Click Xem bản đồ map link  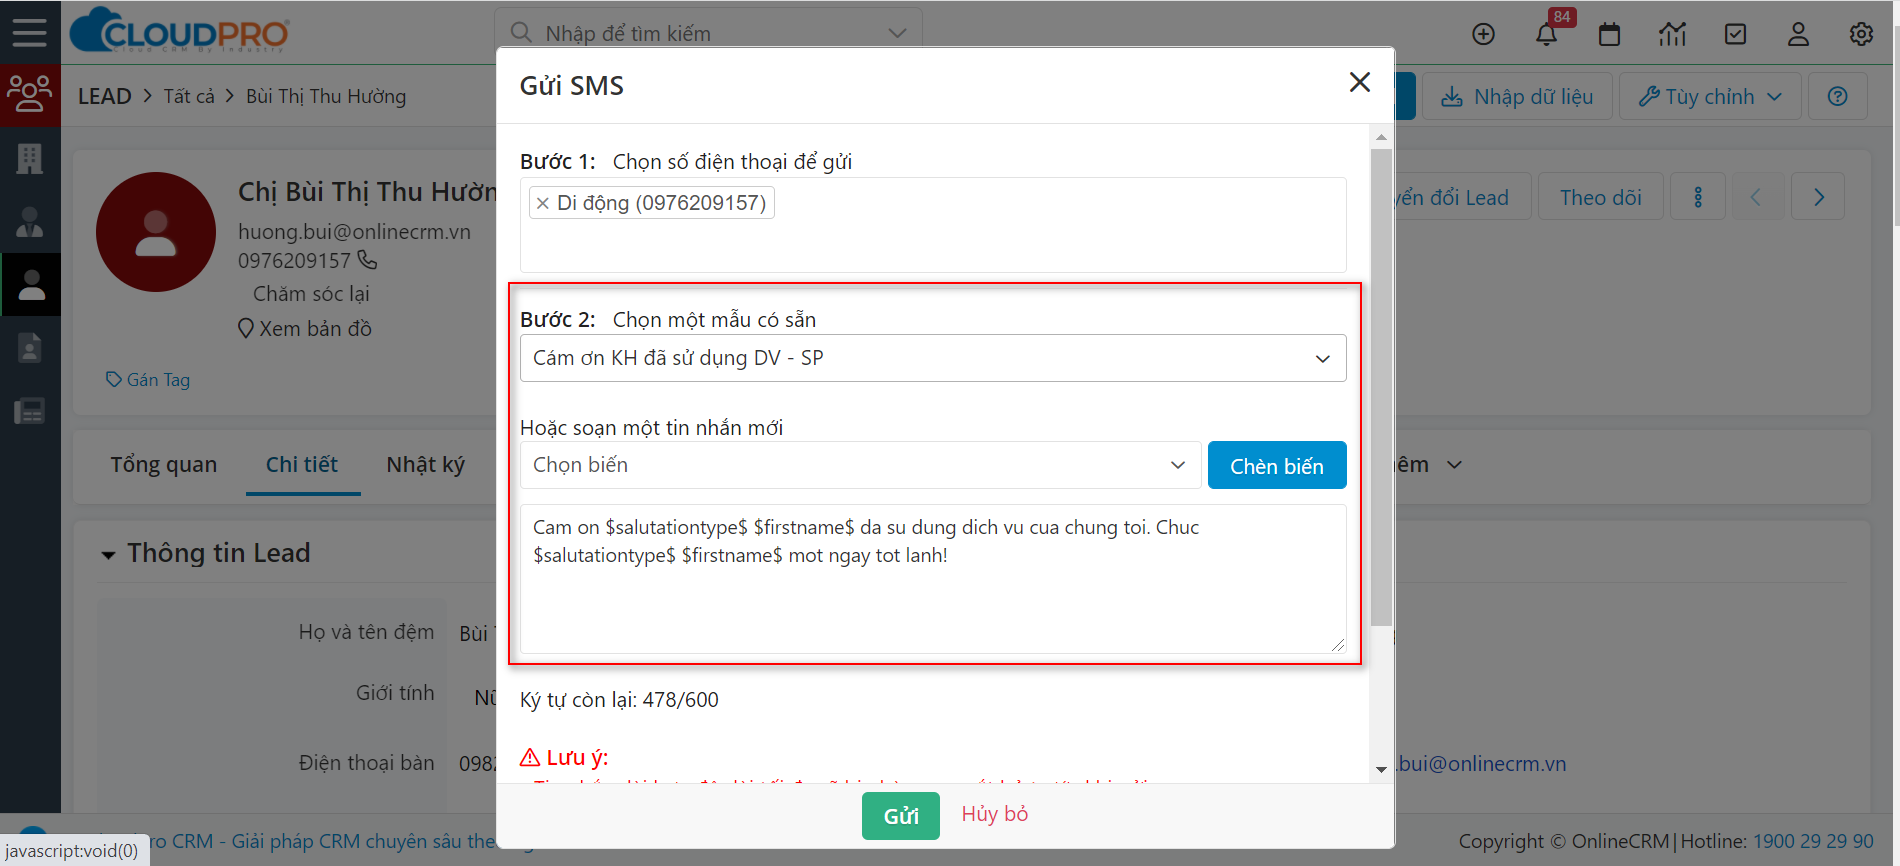pyautogui.click(x=305, y=328)
